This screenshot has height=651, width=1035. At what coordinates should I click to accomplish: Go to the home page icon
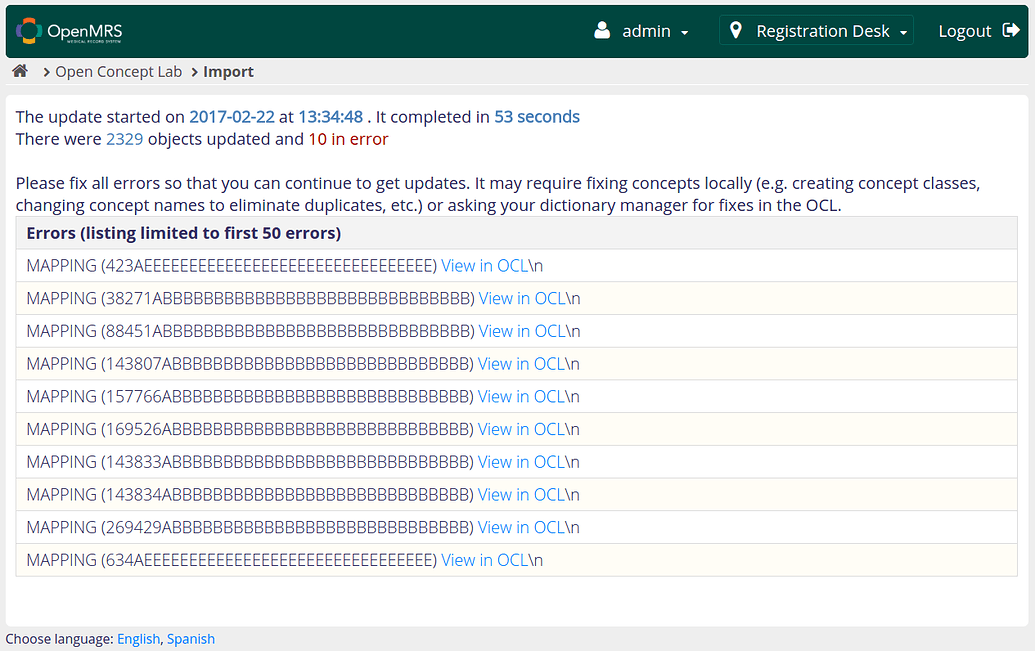point(20,71)
